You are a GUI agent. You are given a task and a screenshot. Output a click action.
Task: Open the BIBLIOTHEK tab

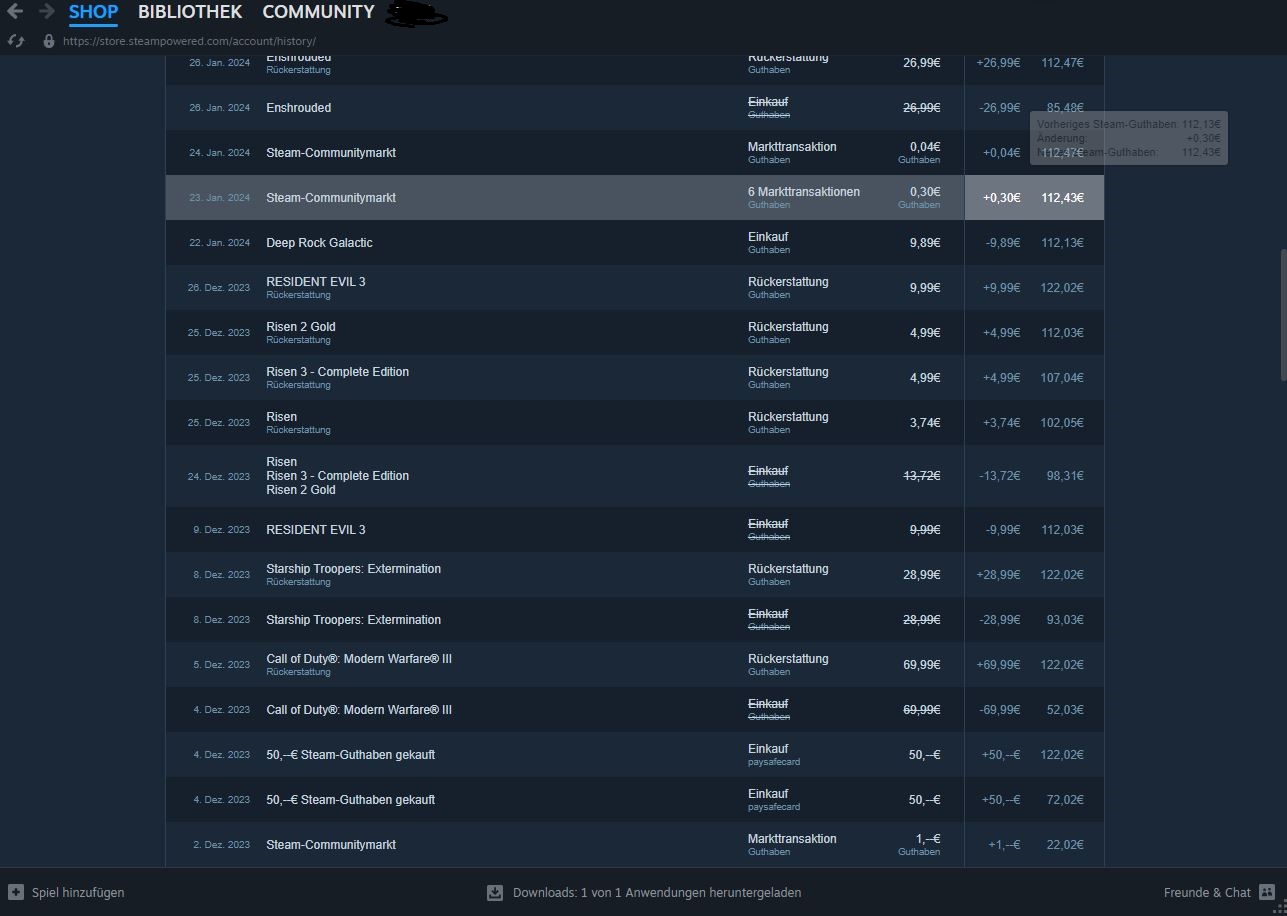190,13
